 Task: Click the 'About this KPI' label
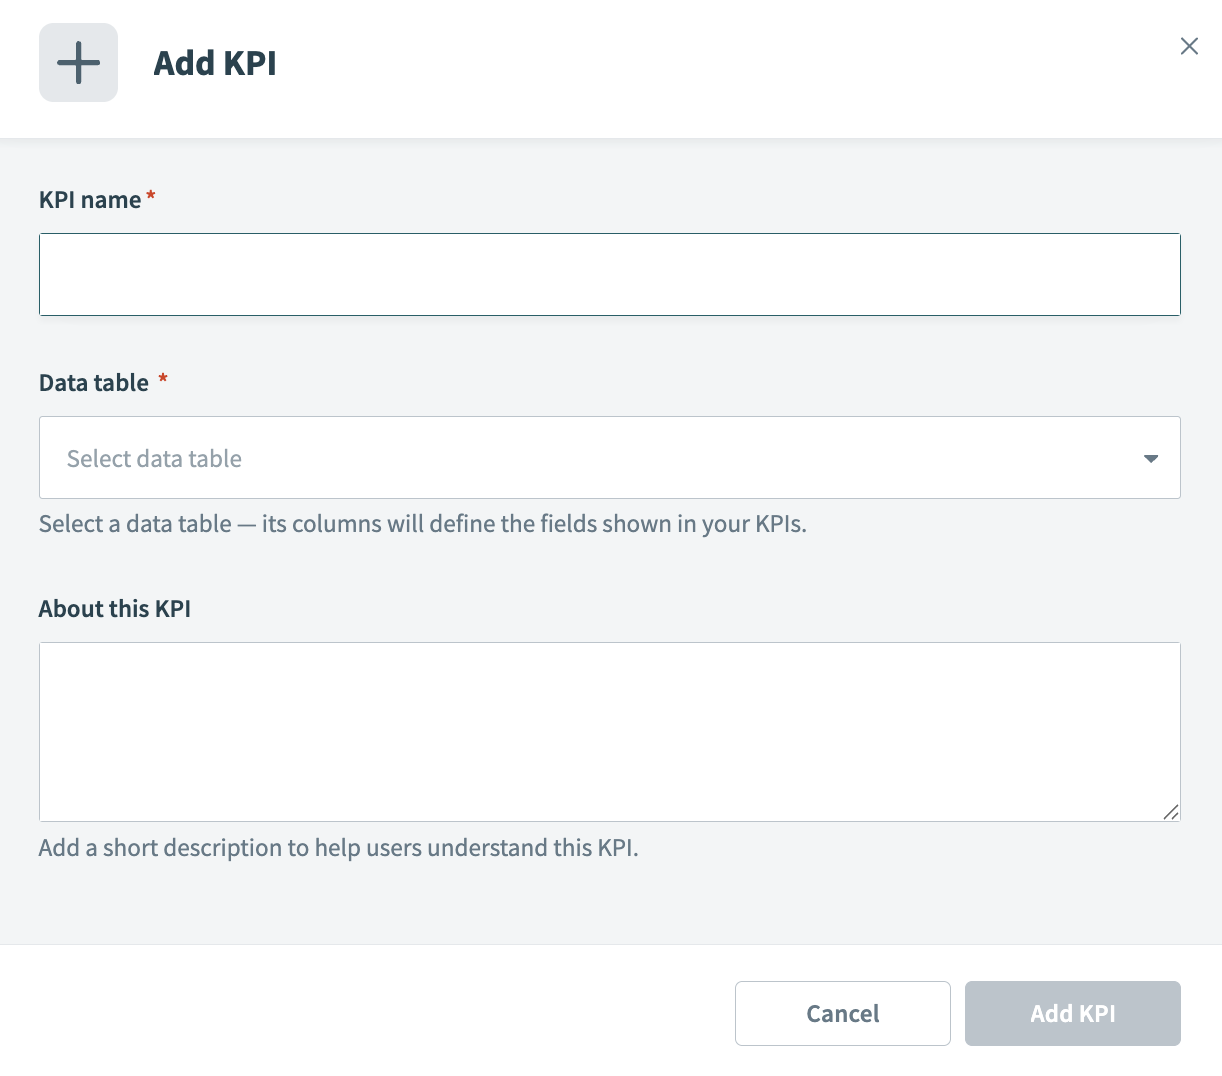click(x=114, y=609)
